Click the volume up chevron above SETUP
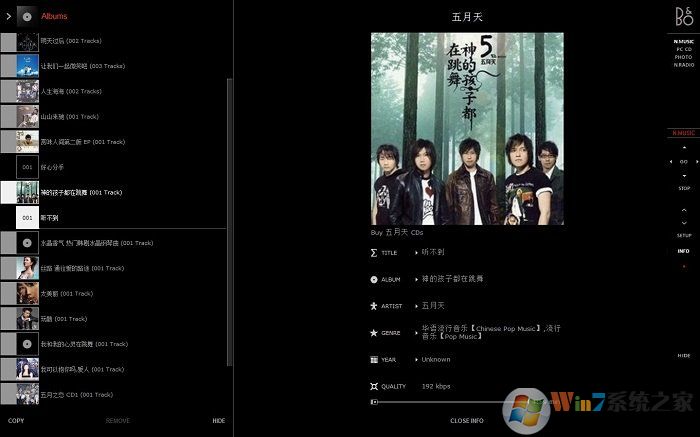 tap(684, 210)
